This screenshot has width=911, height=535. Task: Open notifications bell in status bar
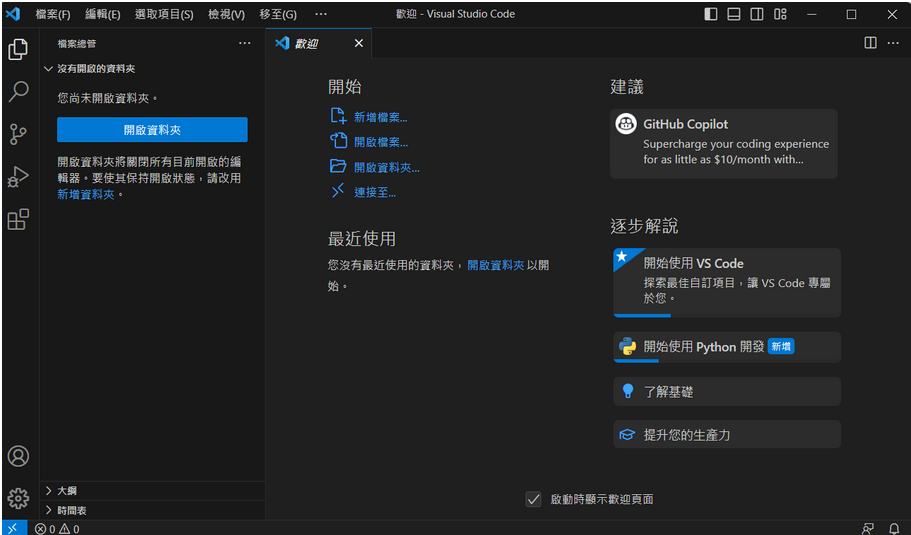(x=894, y=529)
